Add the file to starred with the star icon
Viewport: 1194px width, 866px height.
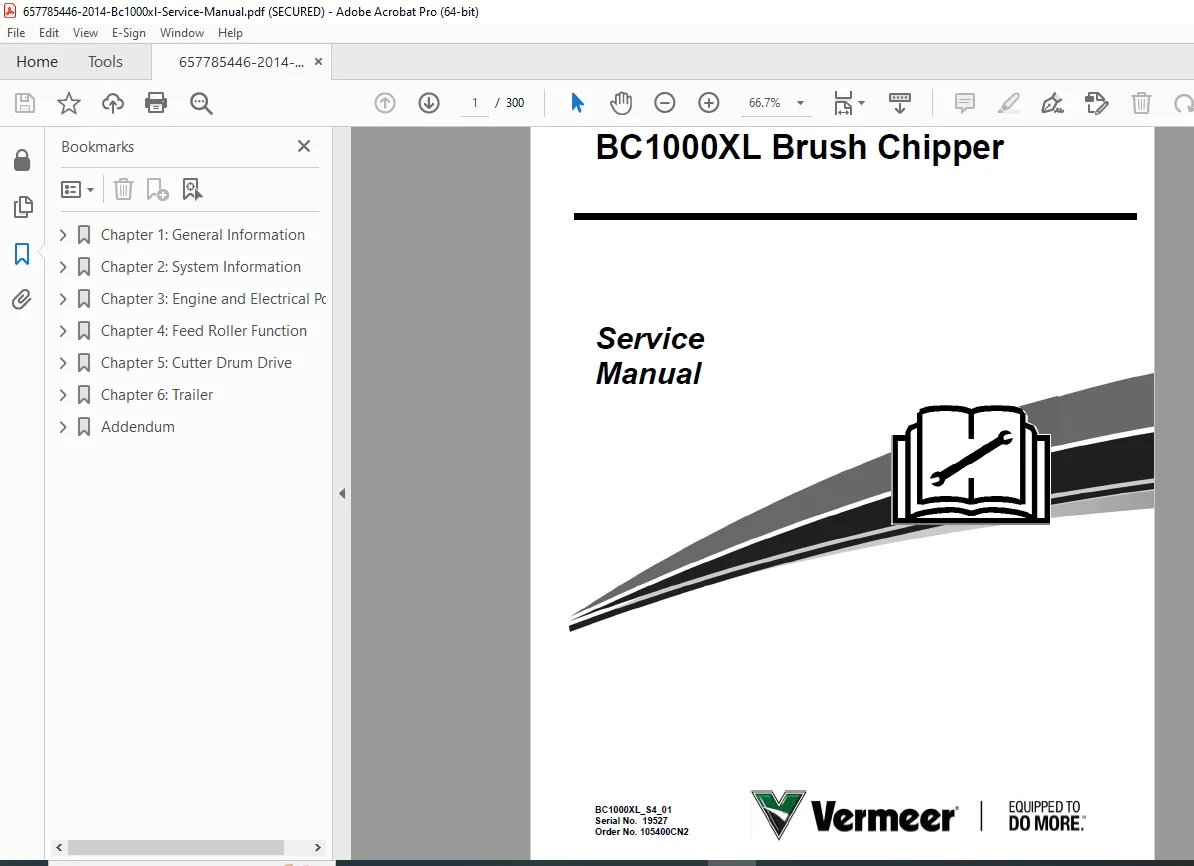pos(69,103)
